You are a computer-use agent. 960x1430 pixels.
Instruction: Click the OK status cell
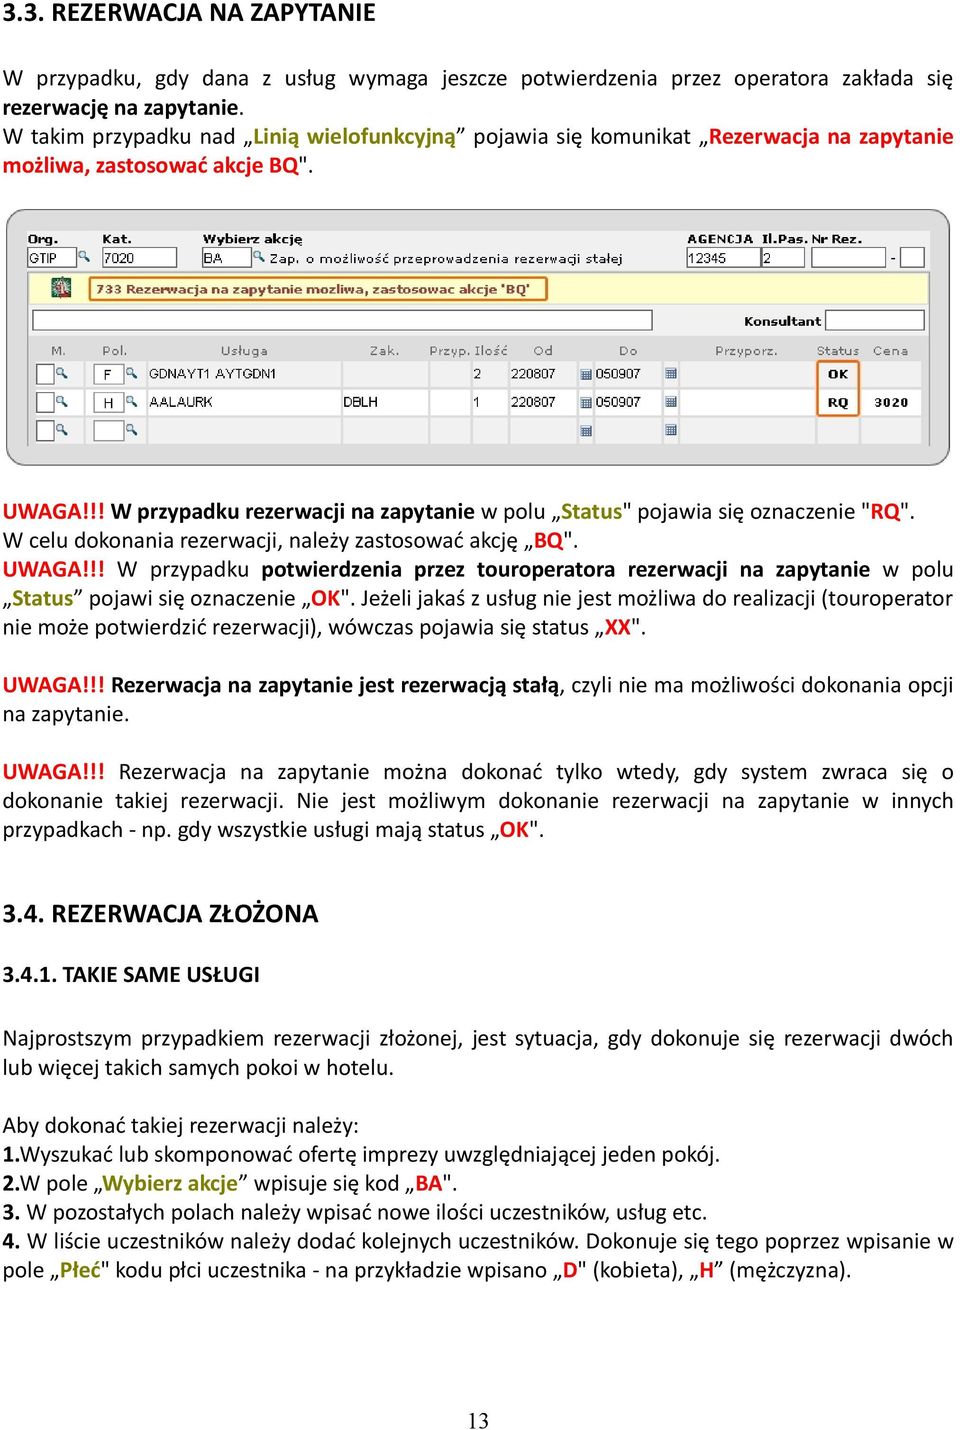tap(838, 374)
